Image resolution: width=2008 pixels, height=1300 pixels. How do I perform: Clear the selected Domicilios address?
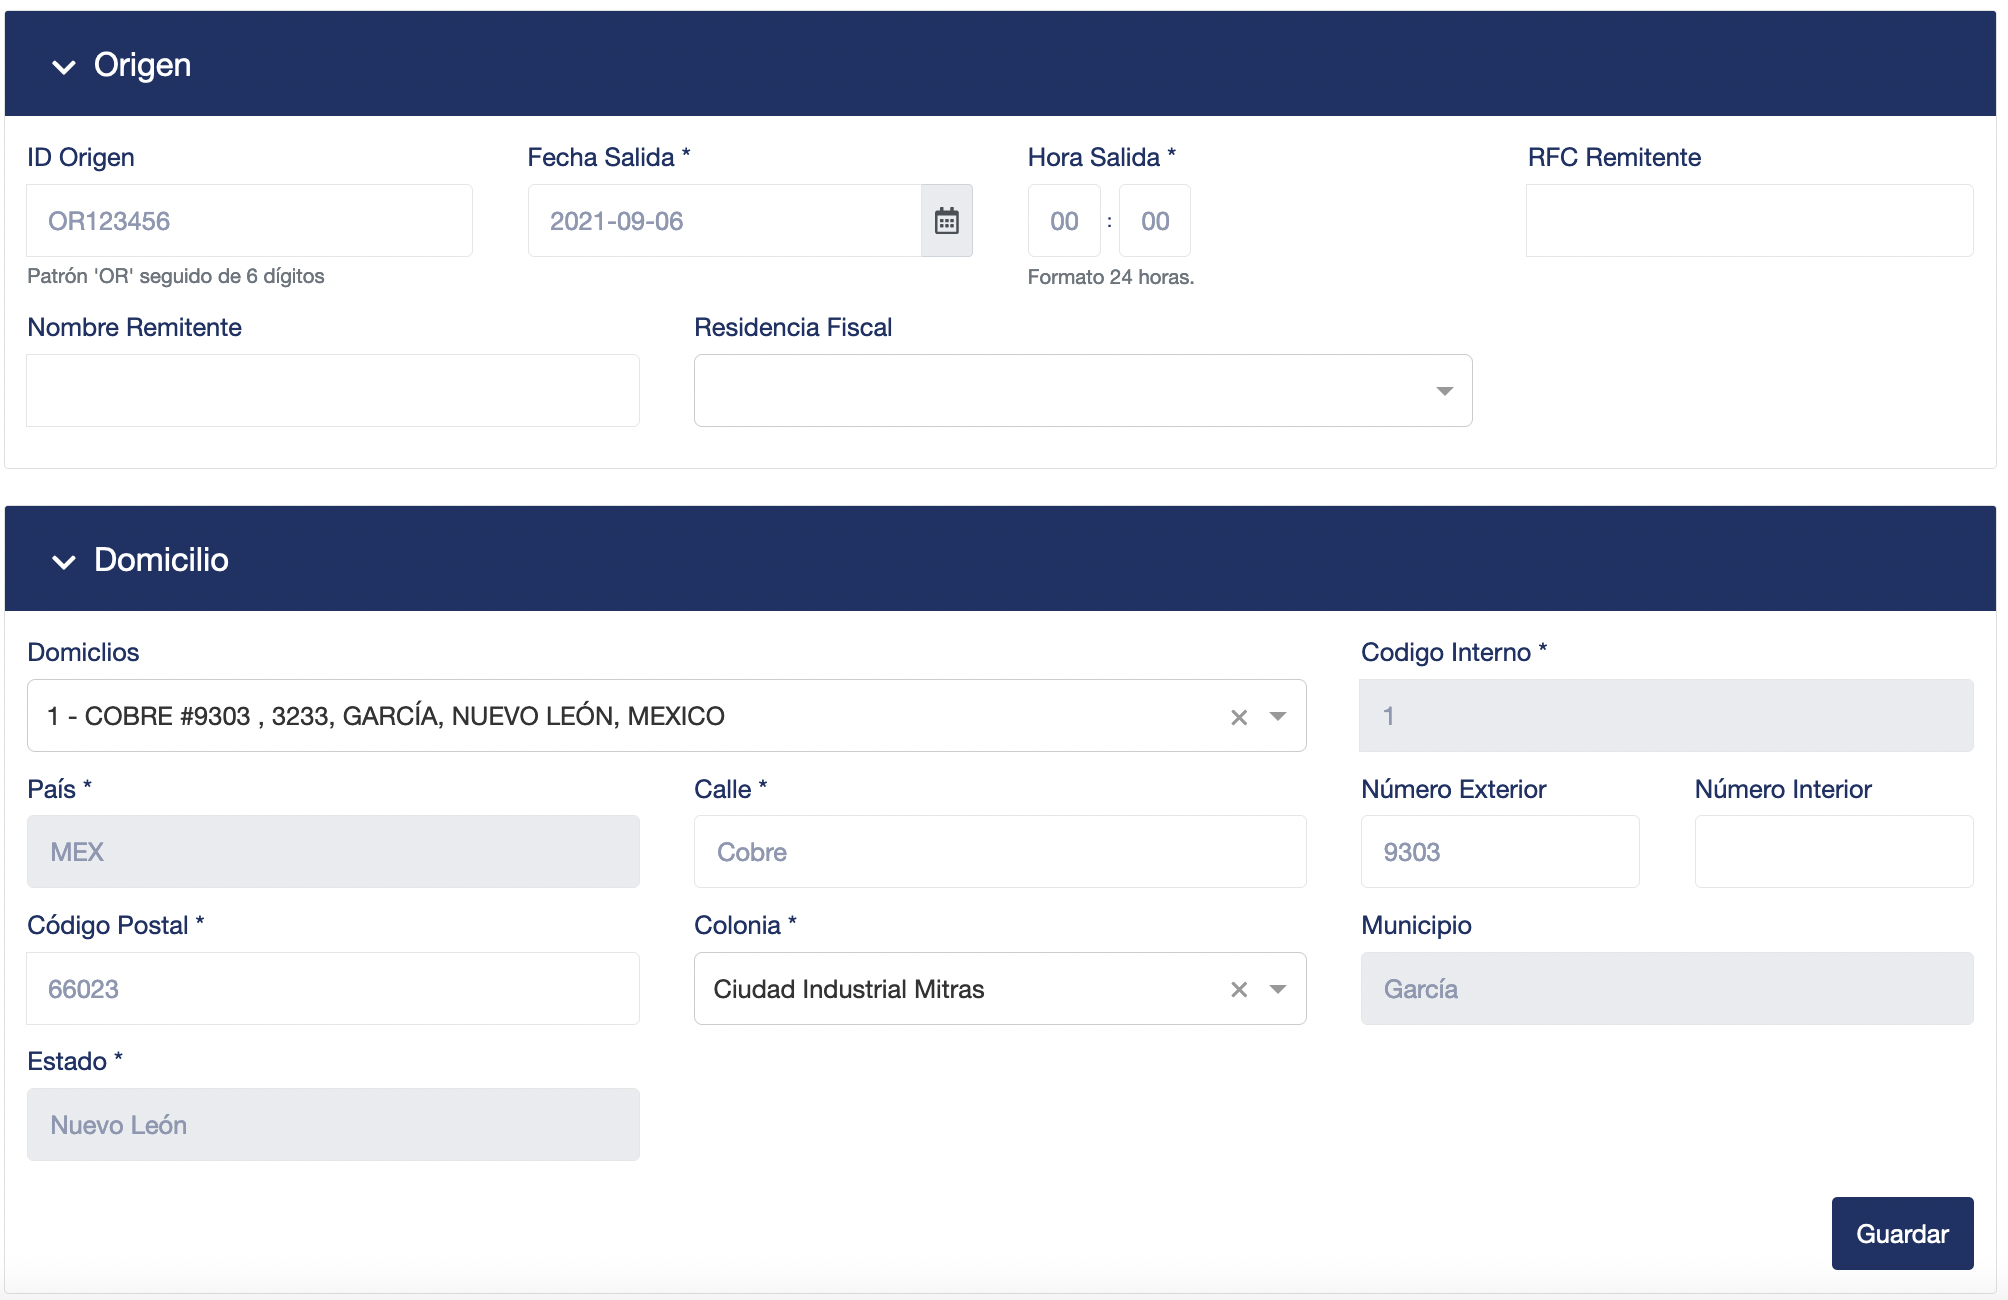tap(1239, 717)
